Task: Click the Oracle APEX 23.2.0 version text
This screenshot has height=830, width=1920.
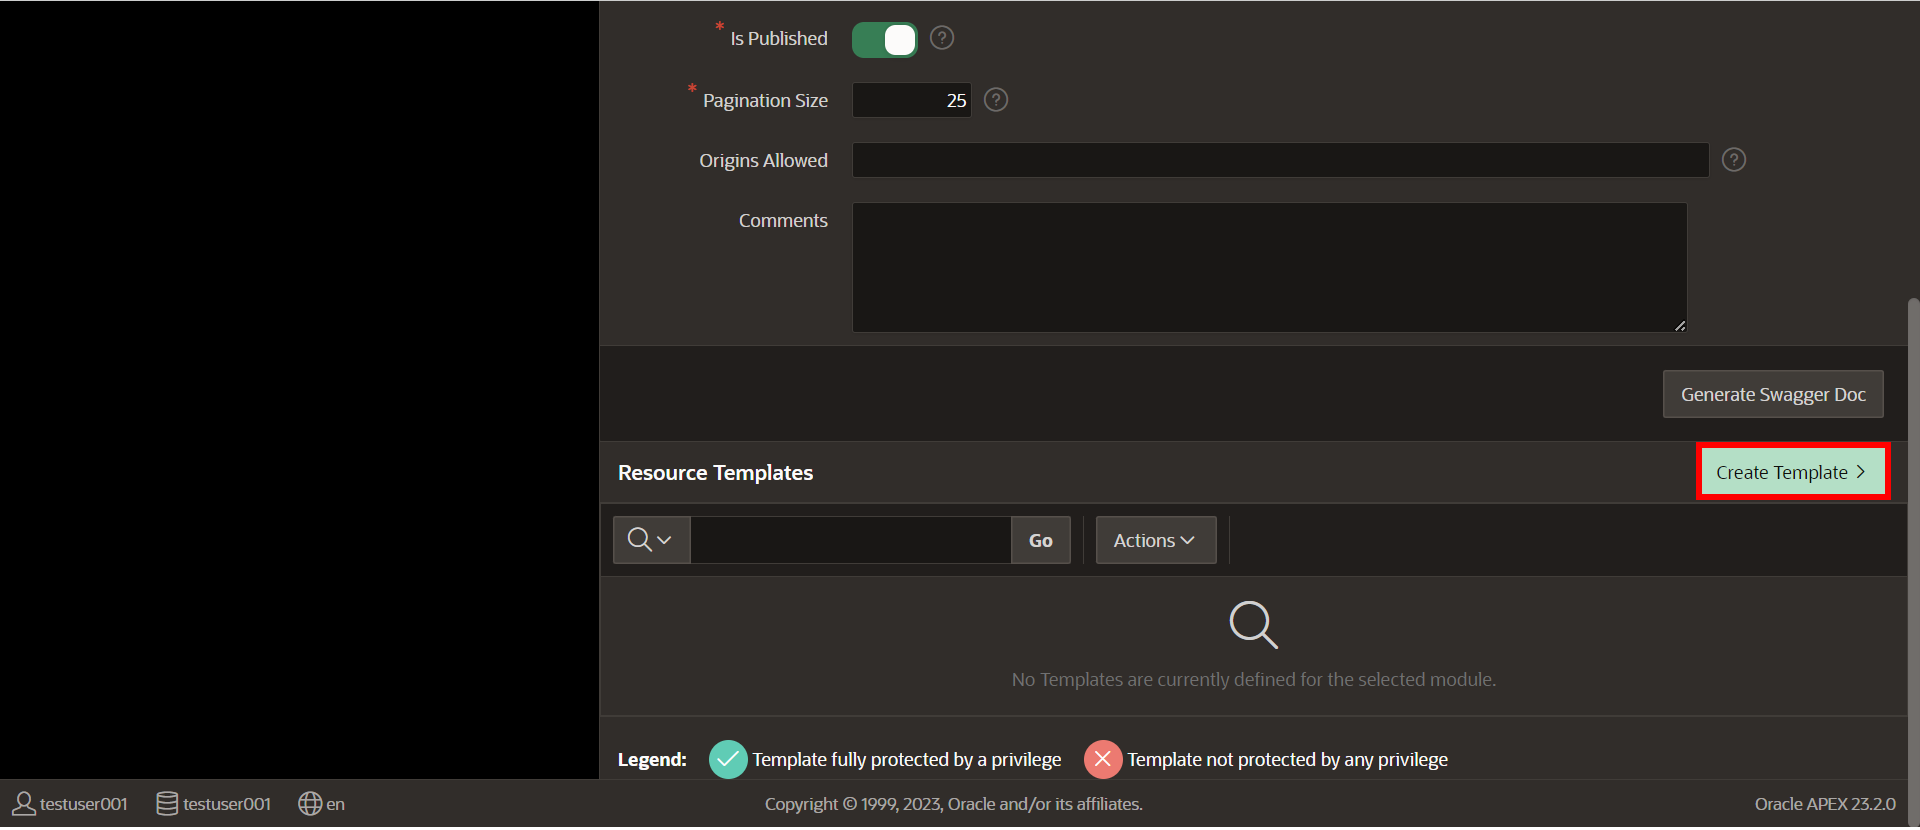Action: point(1825,804)
